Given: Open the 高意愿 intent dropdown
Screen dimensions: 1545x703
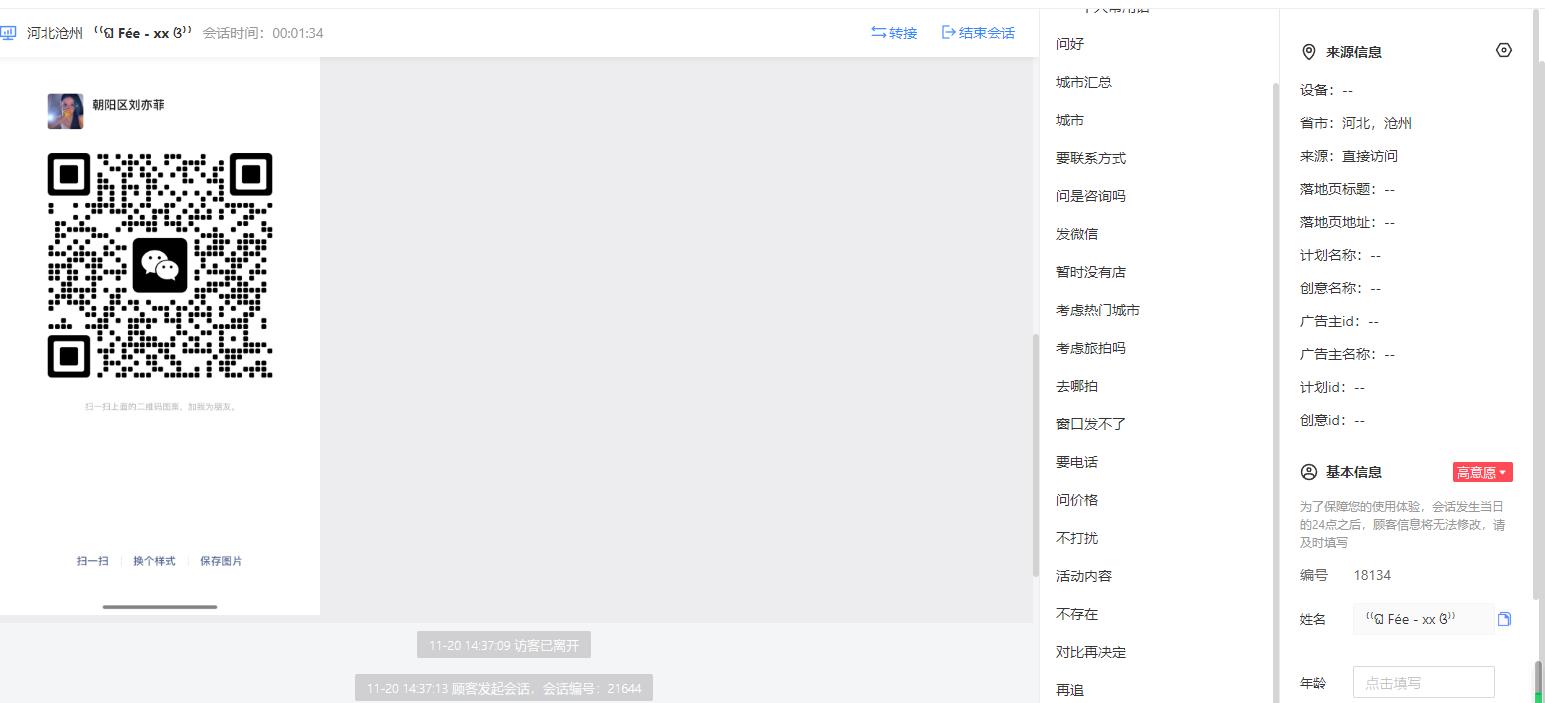Looking at the screenshot, I should click(x=1483, y=472).
